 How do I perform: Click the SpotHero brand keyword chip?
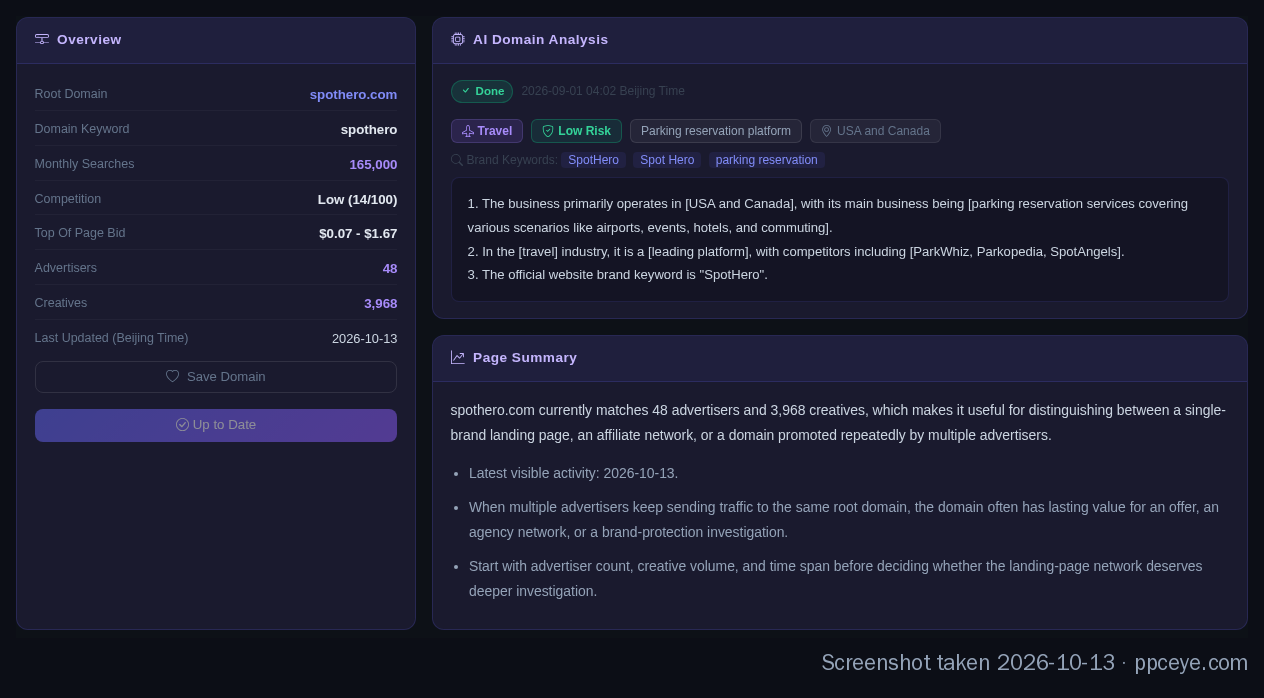[x=593, y=160]
